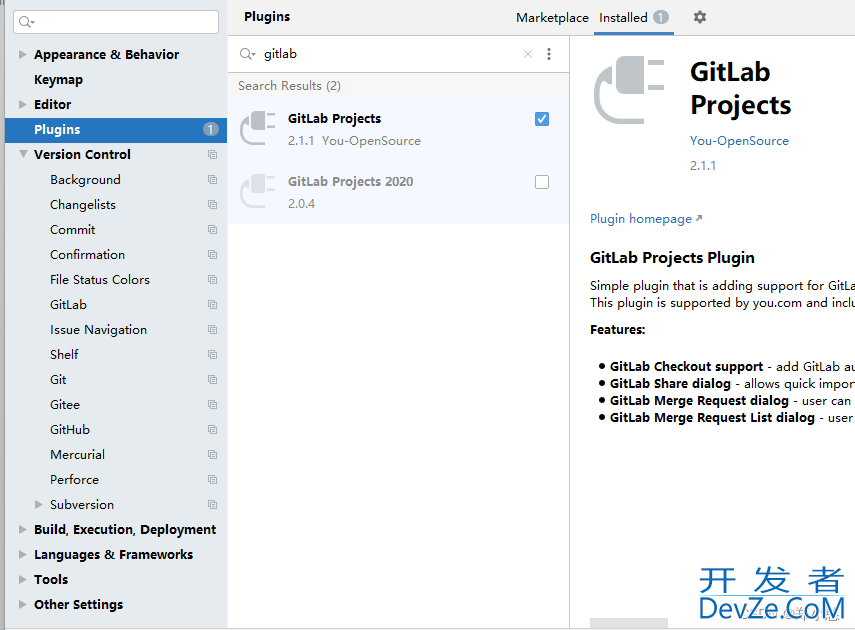The height and width of the screenshot is (630, 855).
Task: Click project-level icon beside Commit
Action: pos(213,230)
